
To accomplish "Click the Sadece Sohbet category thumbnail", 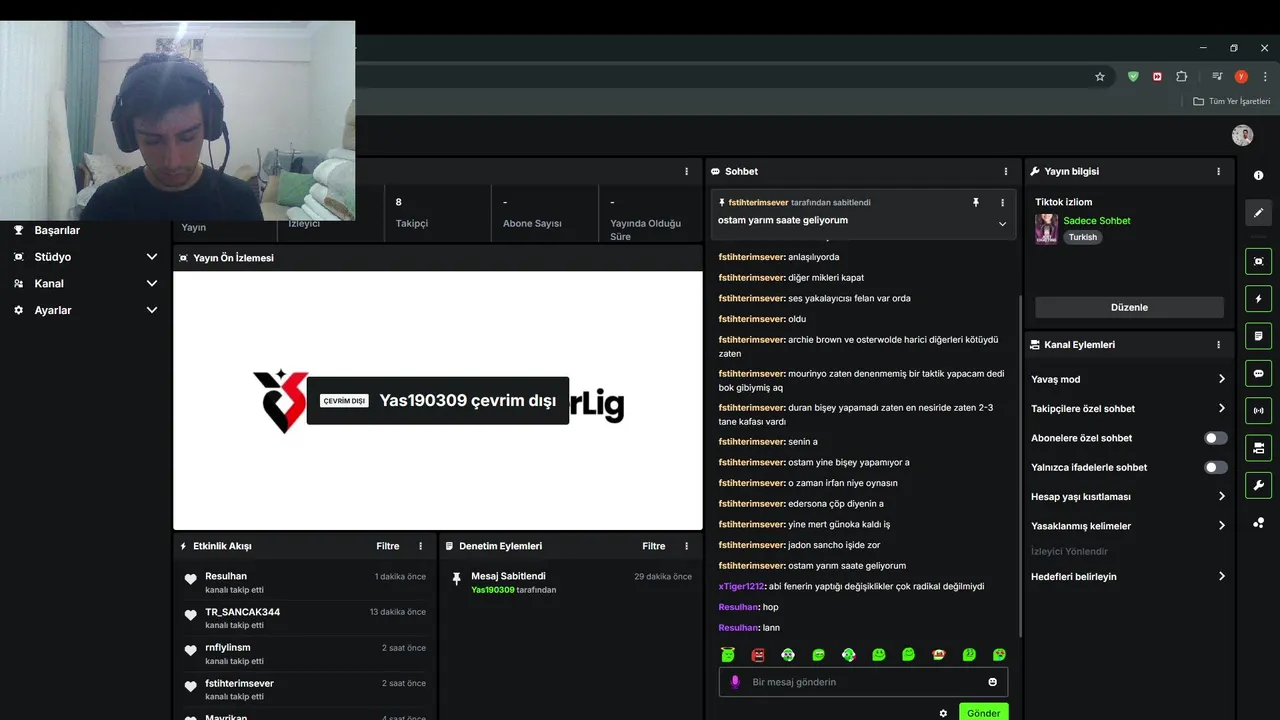I will pos(1047,229).
